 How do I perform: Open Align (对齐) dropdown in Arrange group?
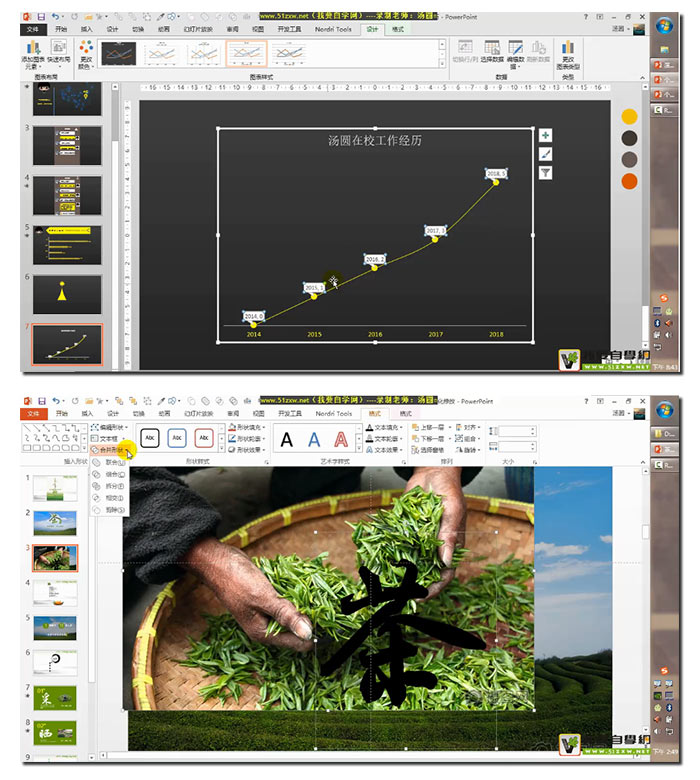[x=467, y=427]
